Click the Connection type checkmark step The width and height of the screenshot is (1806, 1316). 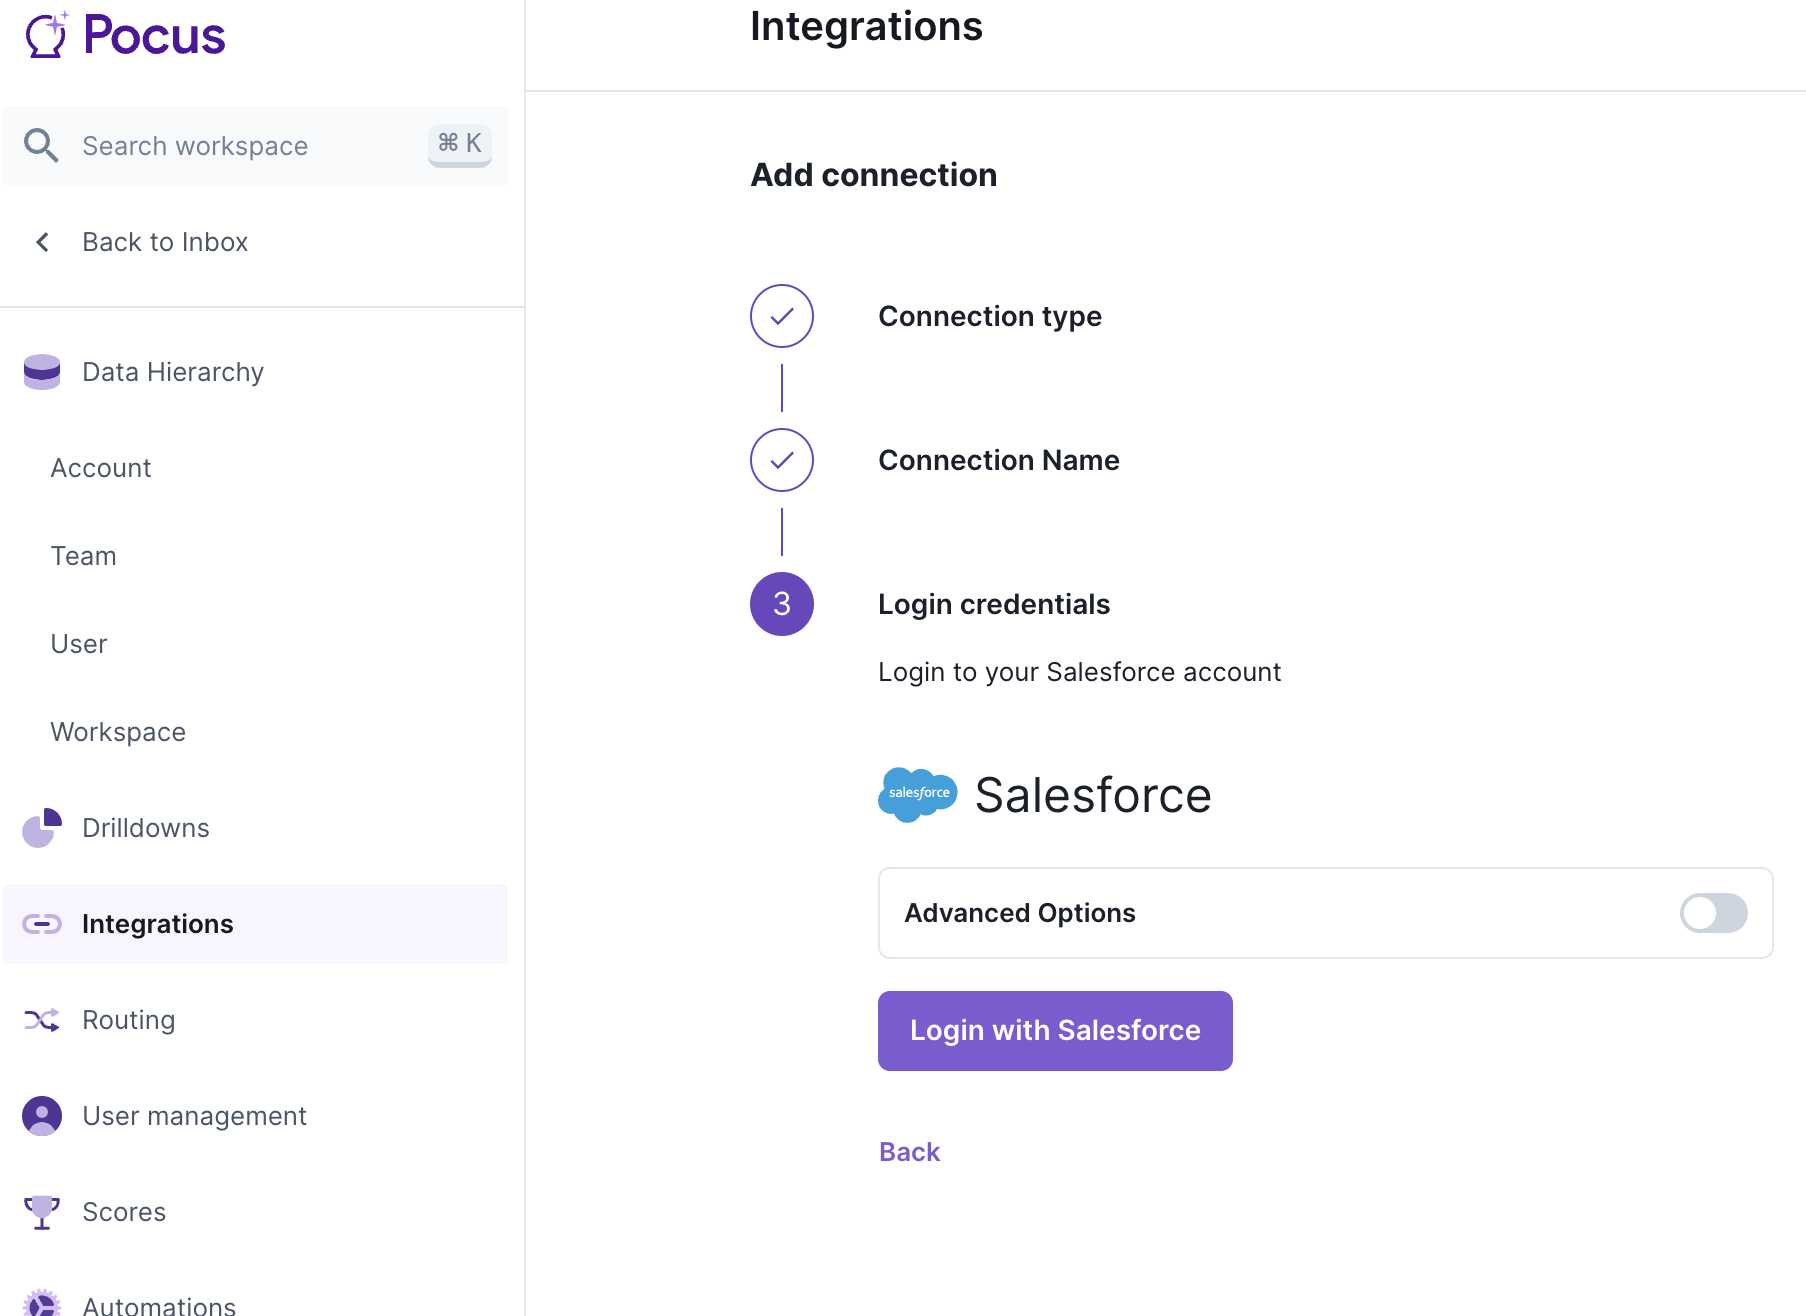coord(782,316)
